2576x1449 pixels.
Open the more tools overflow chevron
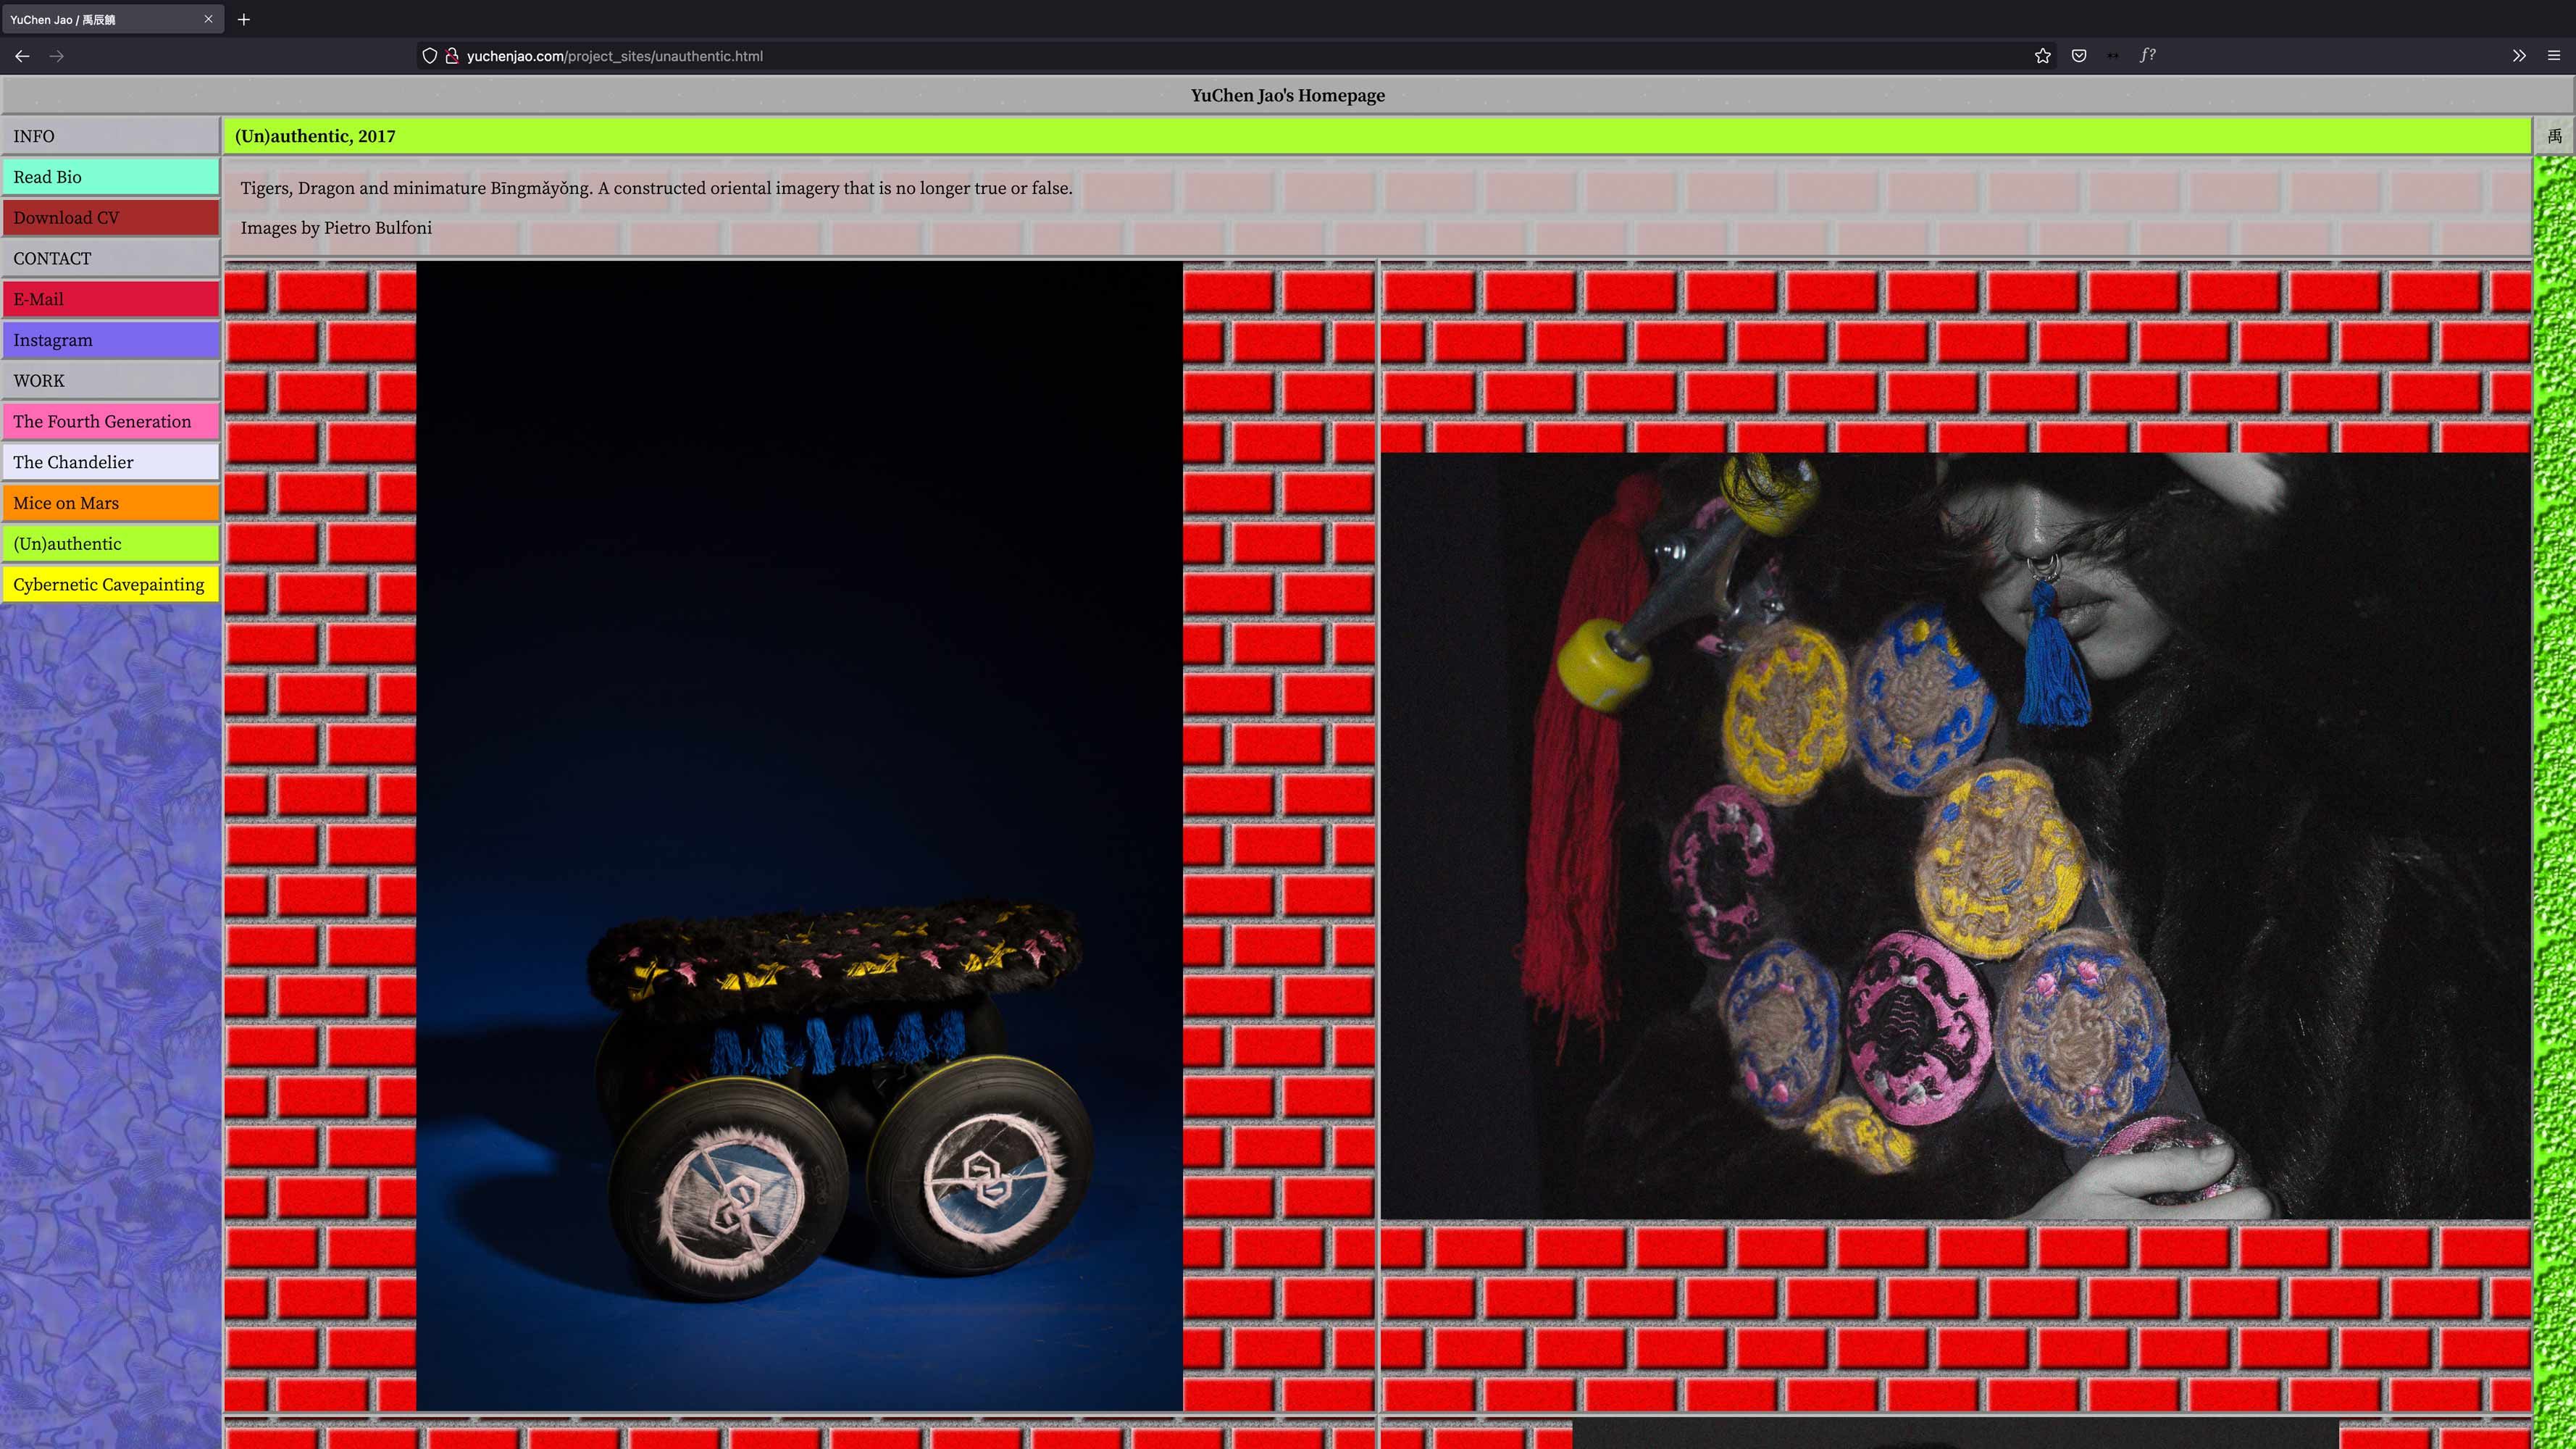(2519, 56)
